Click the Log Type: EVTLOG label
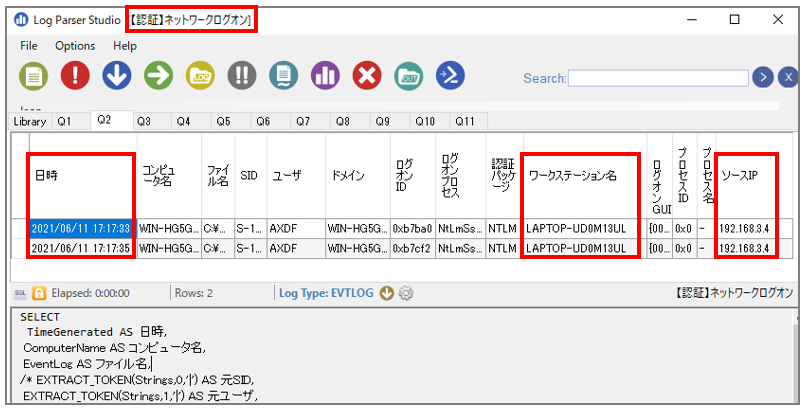The width and height of the screenshot is (806, 410). (326, 293)
